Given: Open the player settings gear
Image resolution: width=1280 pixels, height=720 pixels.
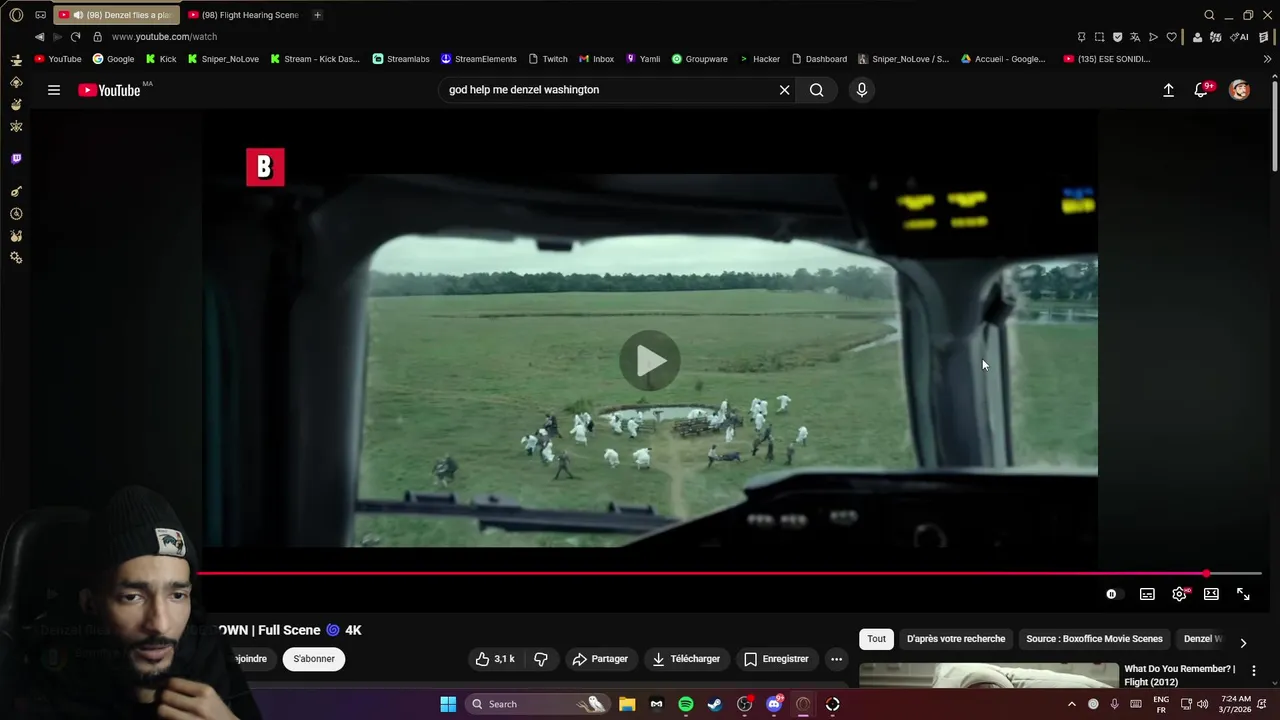Looking at the screenshot, I should click(1179, 594).
